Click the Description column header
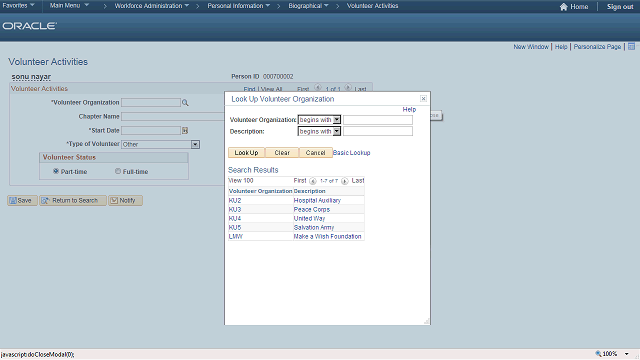This screenshot has width=640, height=360. (x=309, y=191)
